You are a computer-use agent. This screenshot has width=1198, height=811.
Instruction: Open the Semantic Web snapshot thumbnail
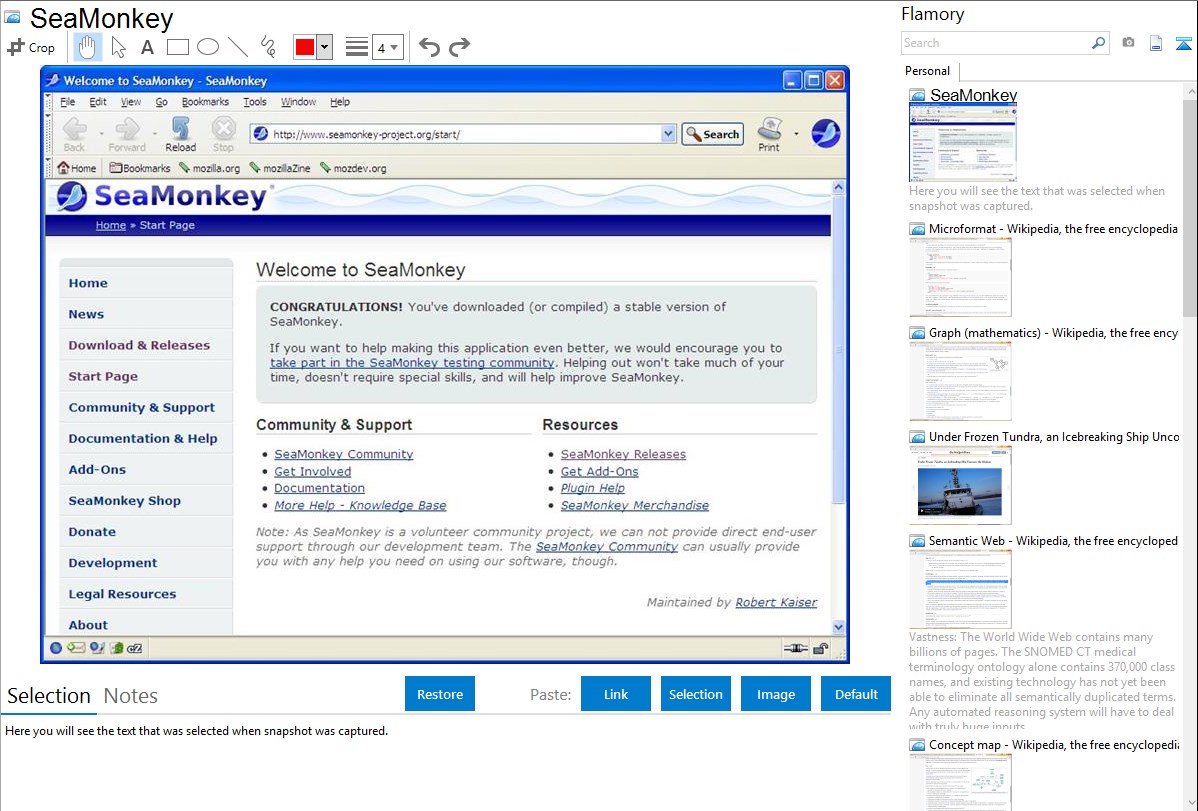point(960,588)
